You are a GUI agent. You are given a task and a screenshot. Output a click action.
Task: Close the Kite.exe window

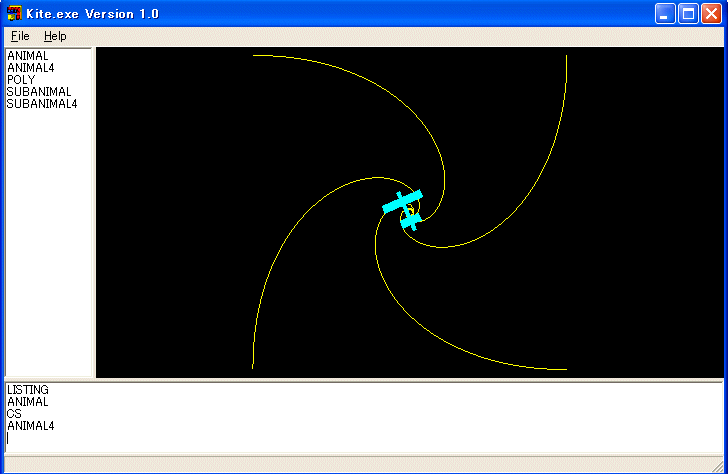[x=711, y=13]
